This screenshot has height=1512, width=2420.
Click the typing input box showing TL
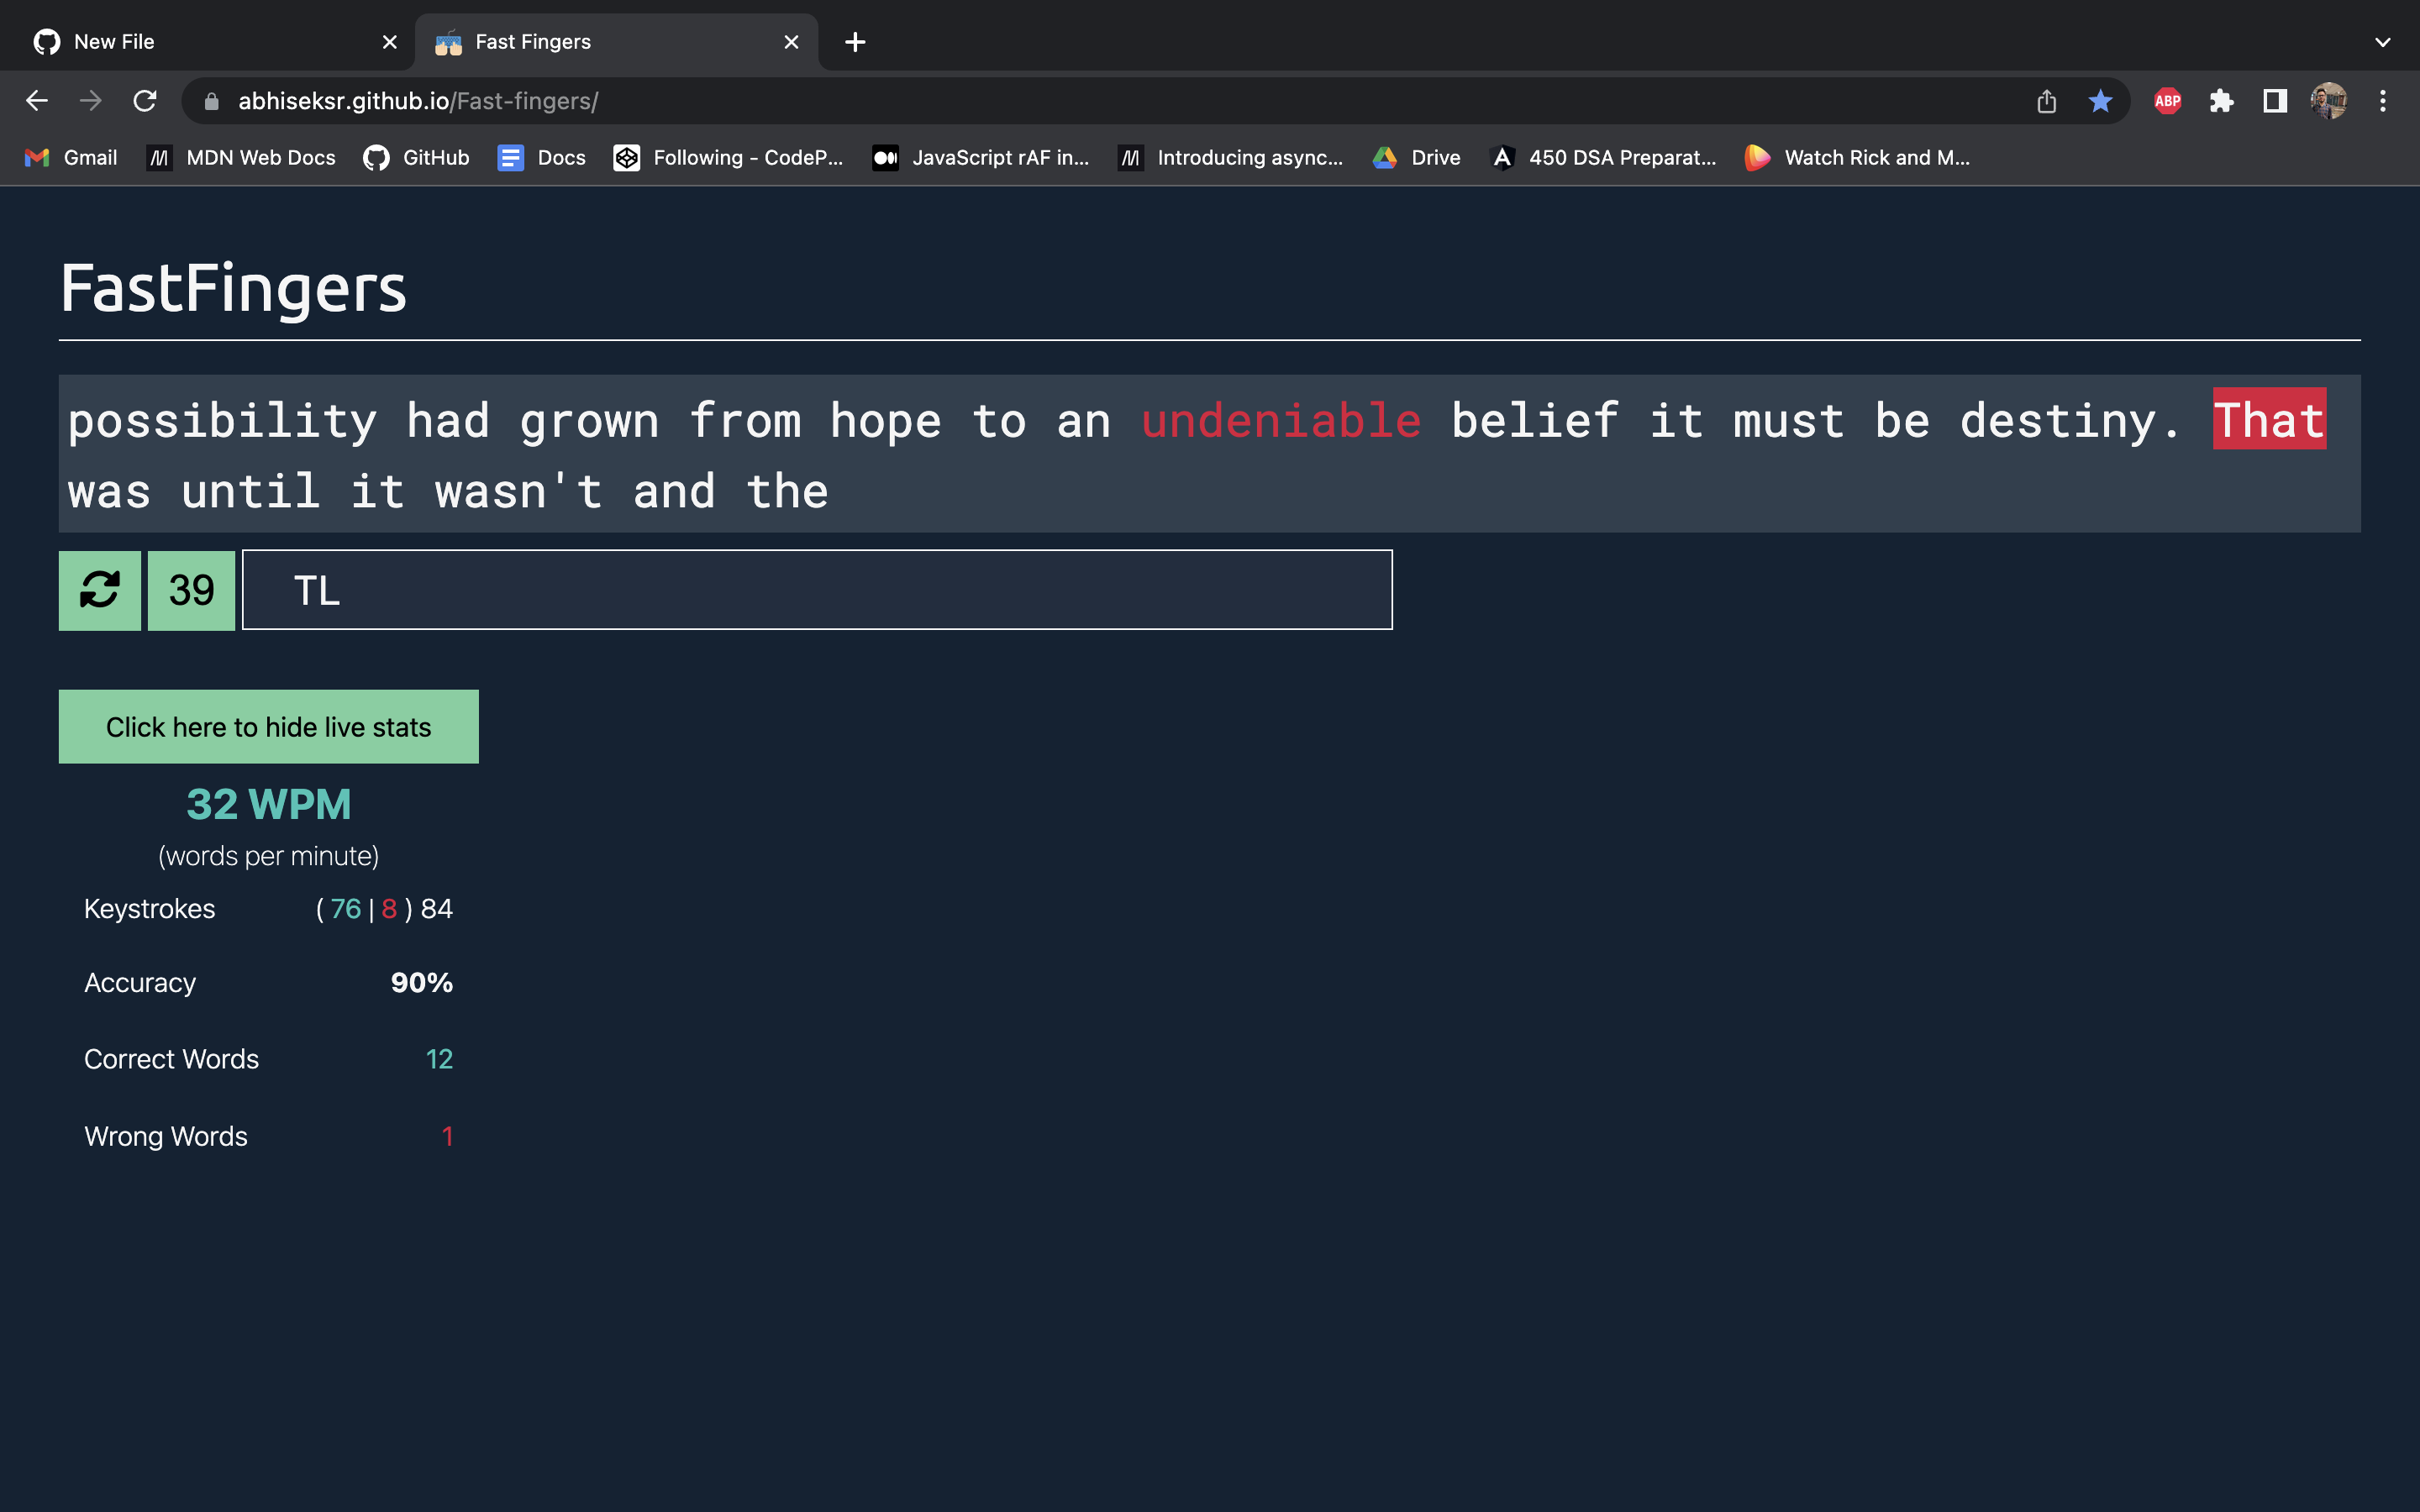817,590
